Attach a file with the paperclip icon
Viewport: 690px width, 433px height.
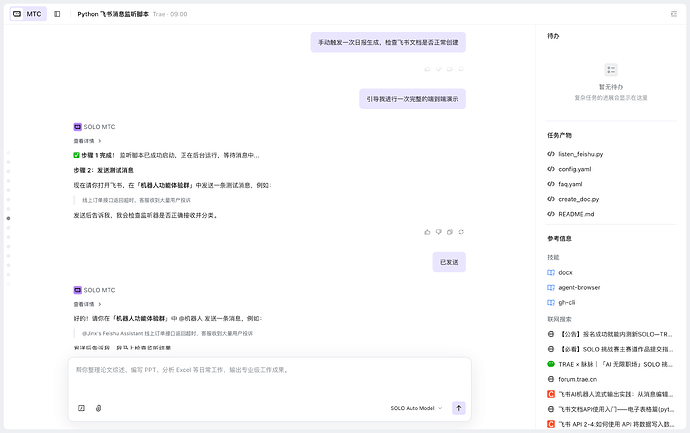pyautogui.click(x=99, y=408)
